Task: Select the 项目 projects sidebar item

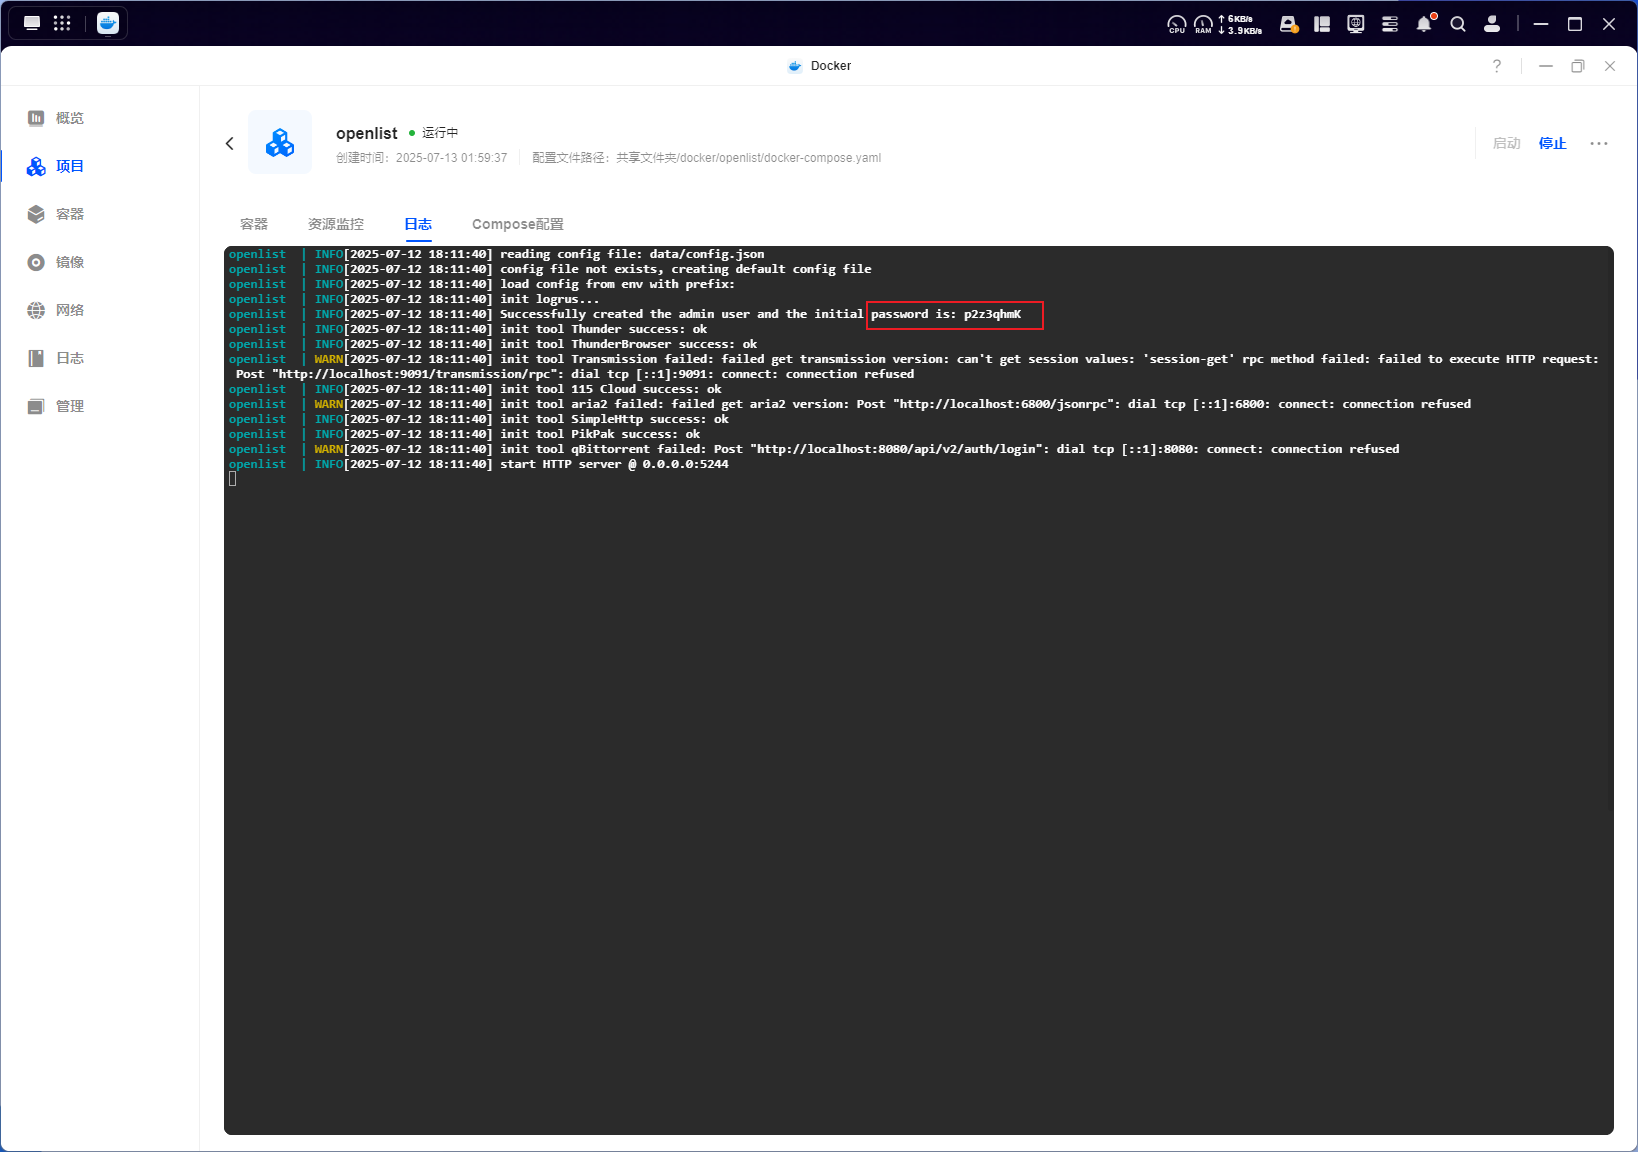Action: (57, 166)
